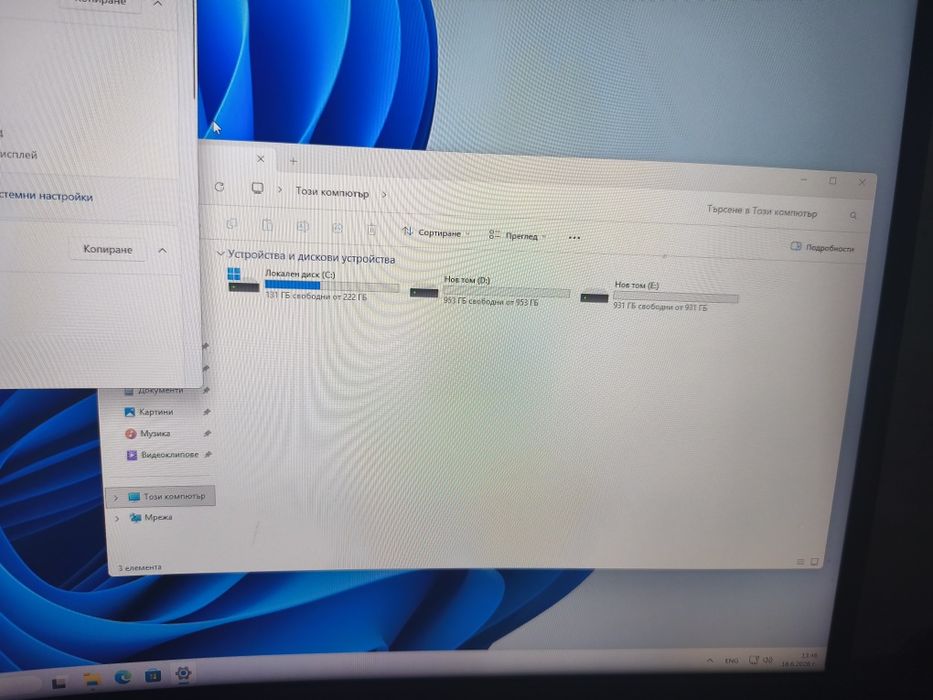Open the three-dot more options menu

click(574, 238)
